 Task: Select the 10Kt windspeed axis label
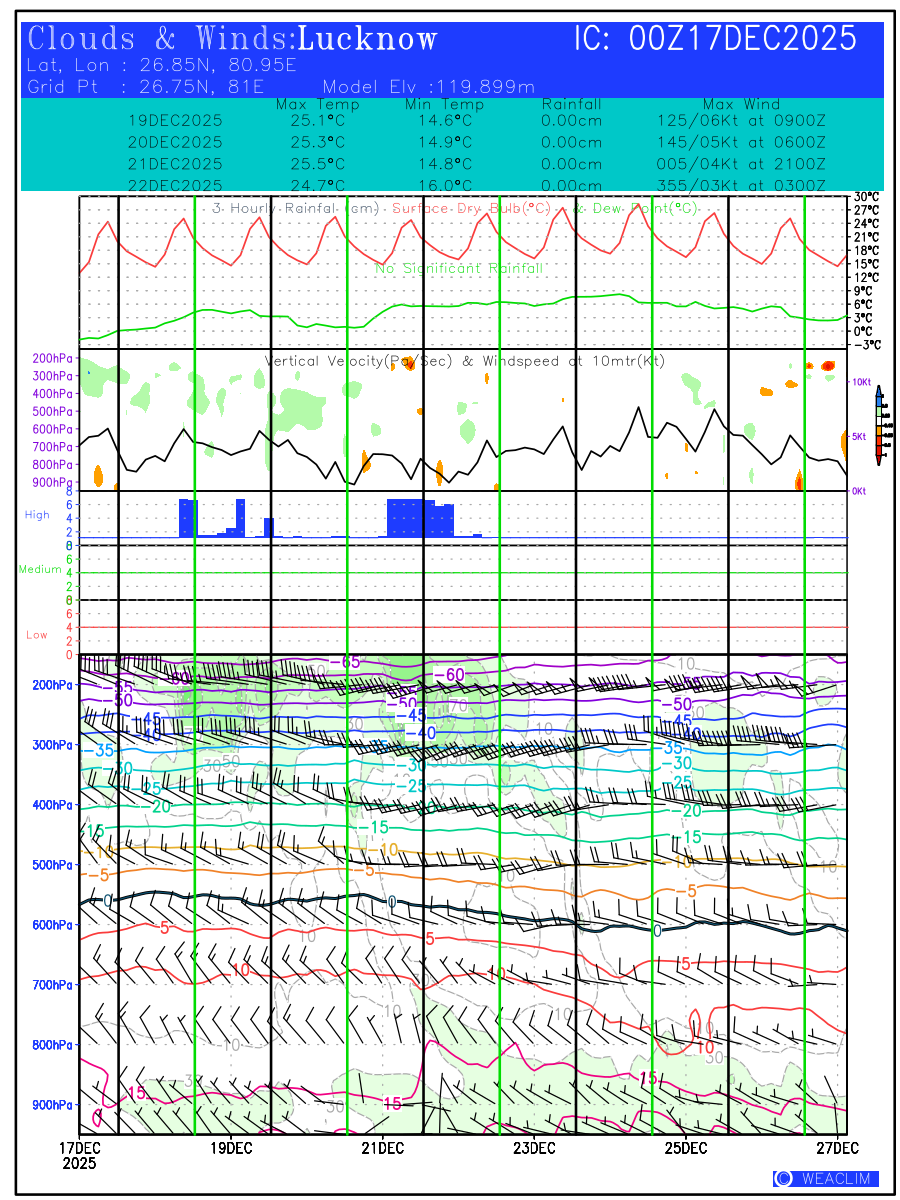coord(861,382)
